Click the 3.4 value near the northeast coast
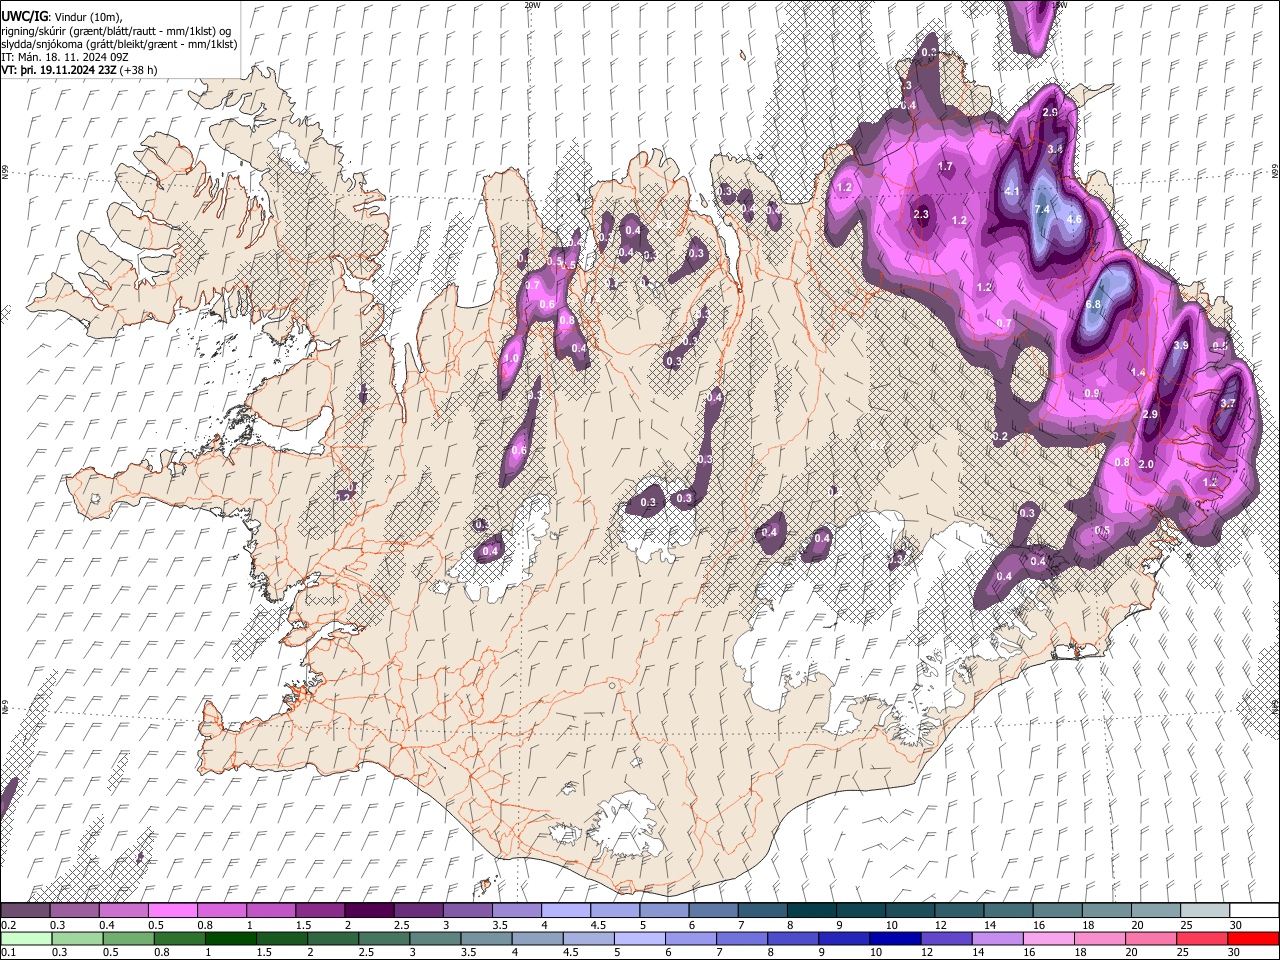The image size is (1280, 960). [1055, 149]
